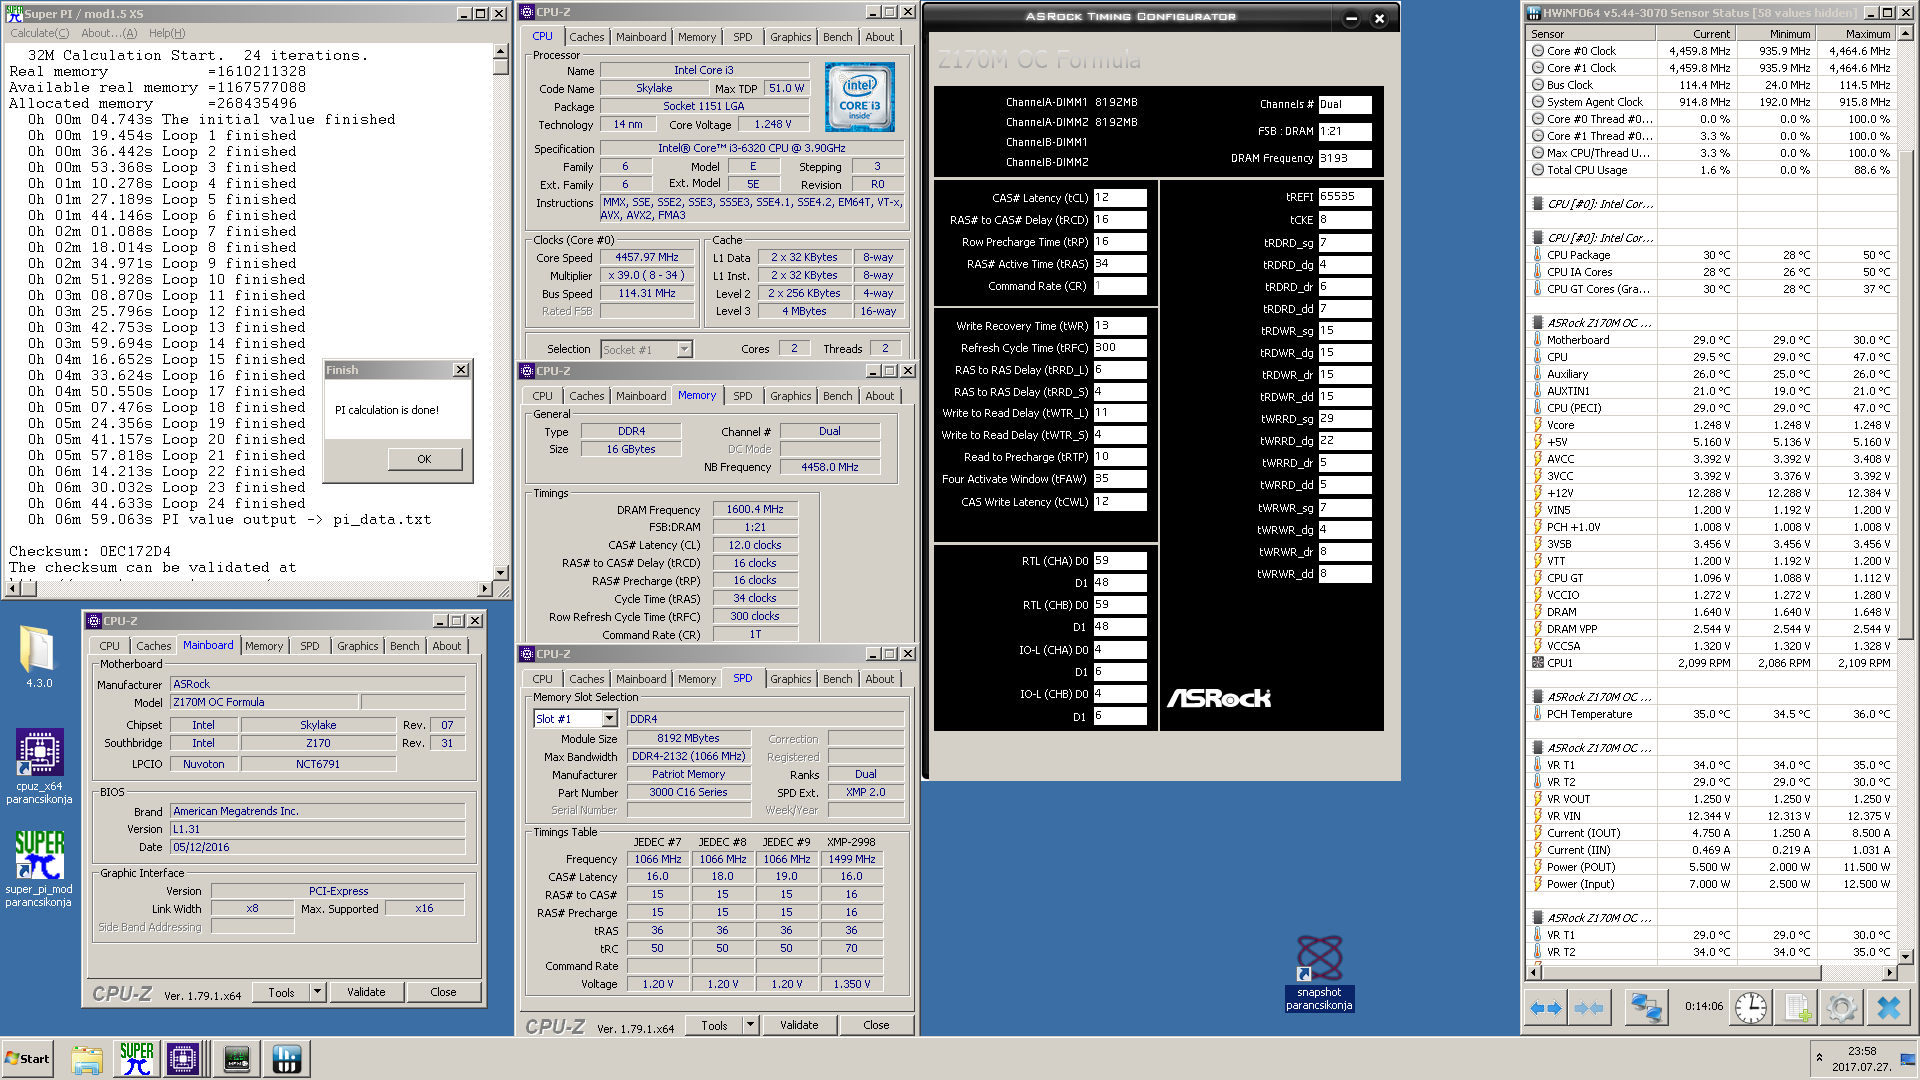
Task: Open HWiNFO sensor settings gear icon
Action: [x=1841, y=1008]
